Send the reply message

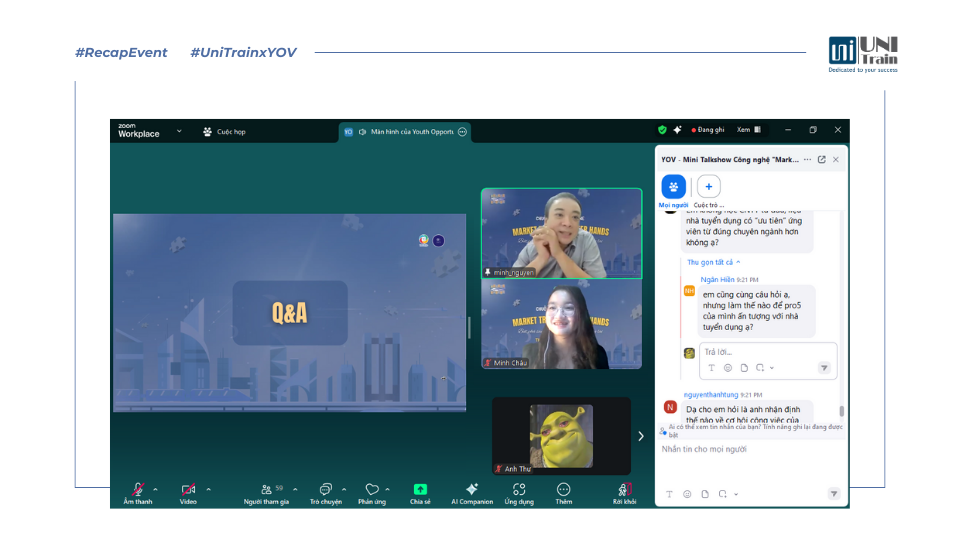824,368
